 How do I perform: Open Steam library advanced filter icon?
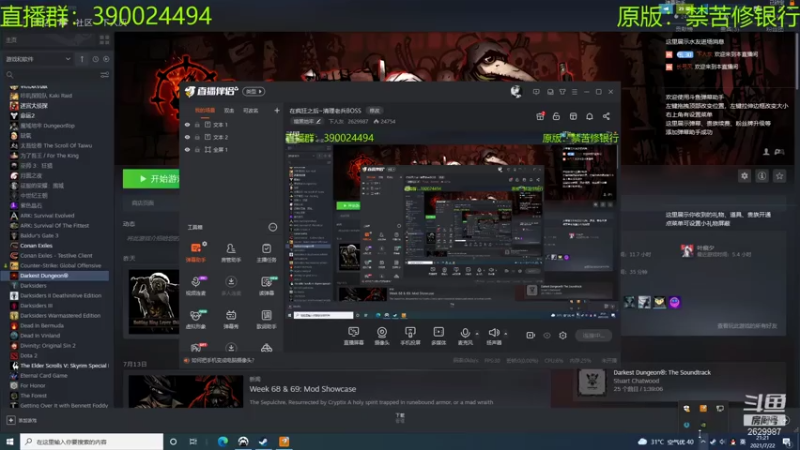tap(105, 75)
